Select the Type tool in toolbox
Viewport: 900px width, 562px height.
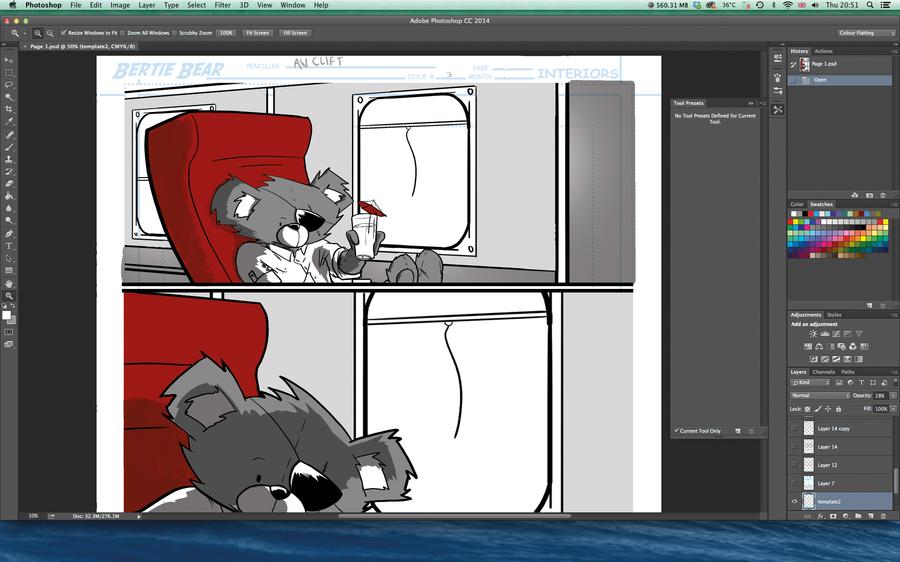[9, 246]
